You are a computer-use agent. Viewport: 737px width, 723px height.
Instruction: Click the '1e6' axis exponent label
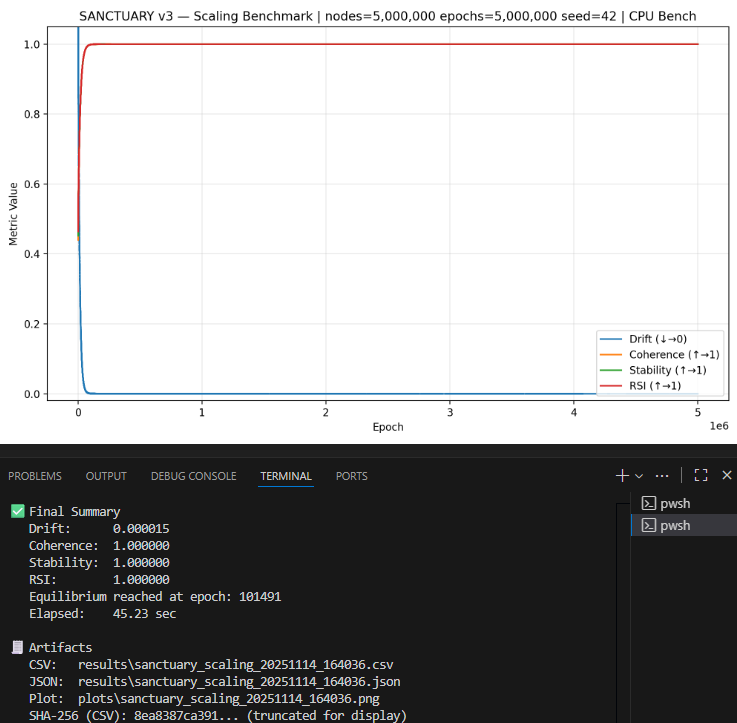coord(719,426)
